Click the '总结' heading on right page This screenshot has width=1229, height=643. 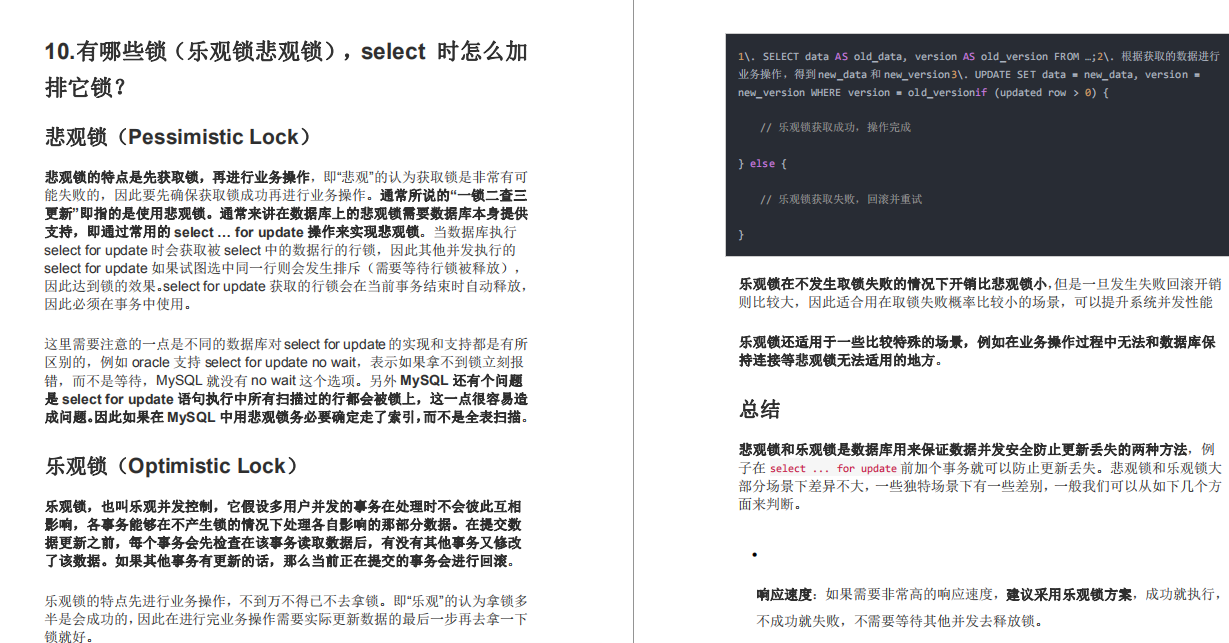click(x=759, y=409)
